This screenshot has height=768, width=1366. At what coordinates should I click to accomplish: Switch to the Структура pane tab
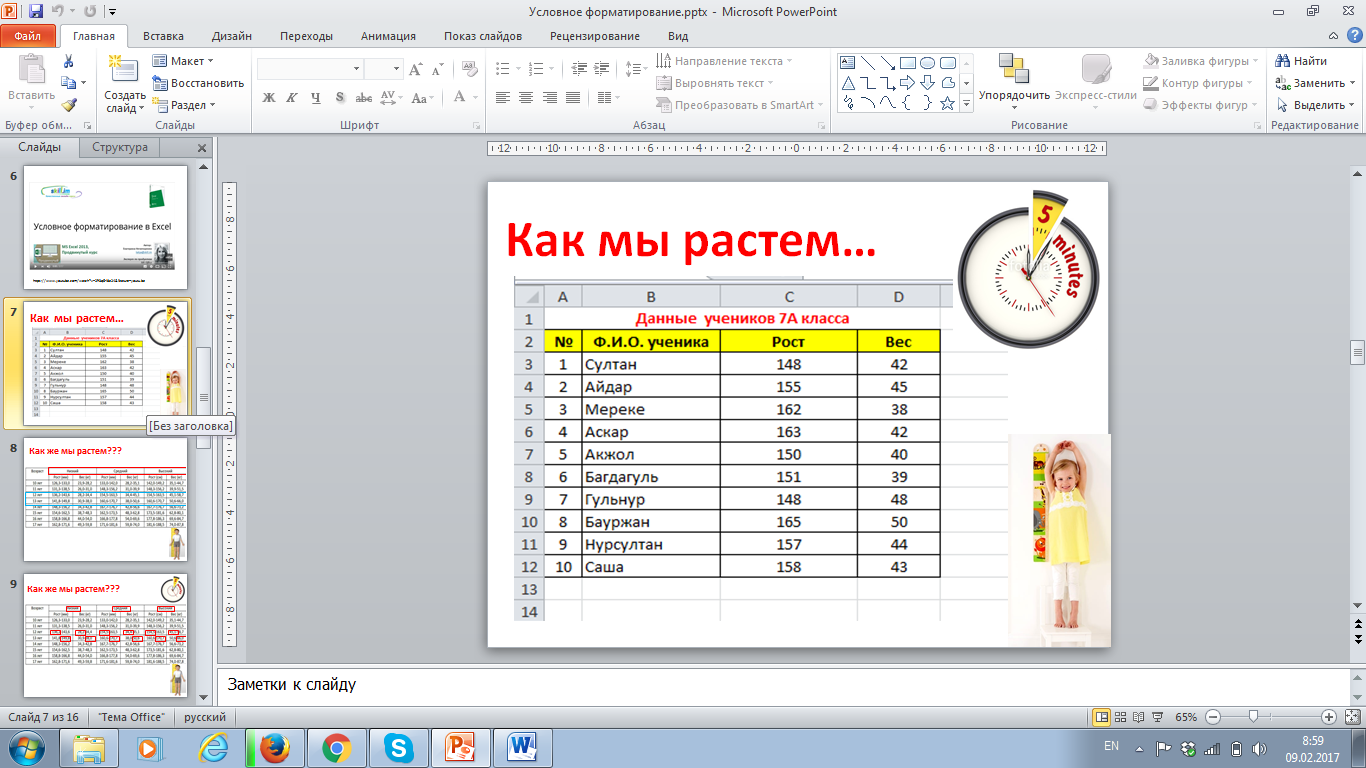pyautogui.click(x=120, y=147)
